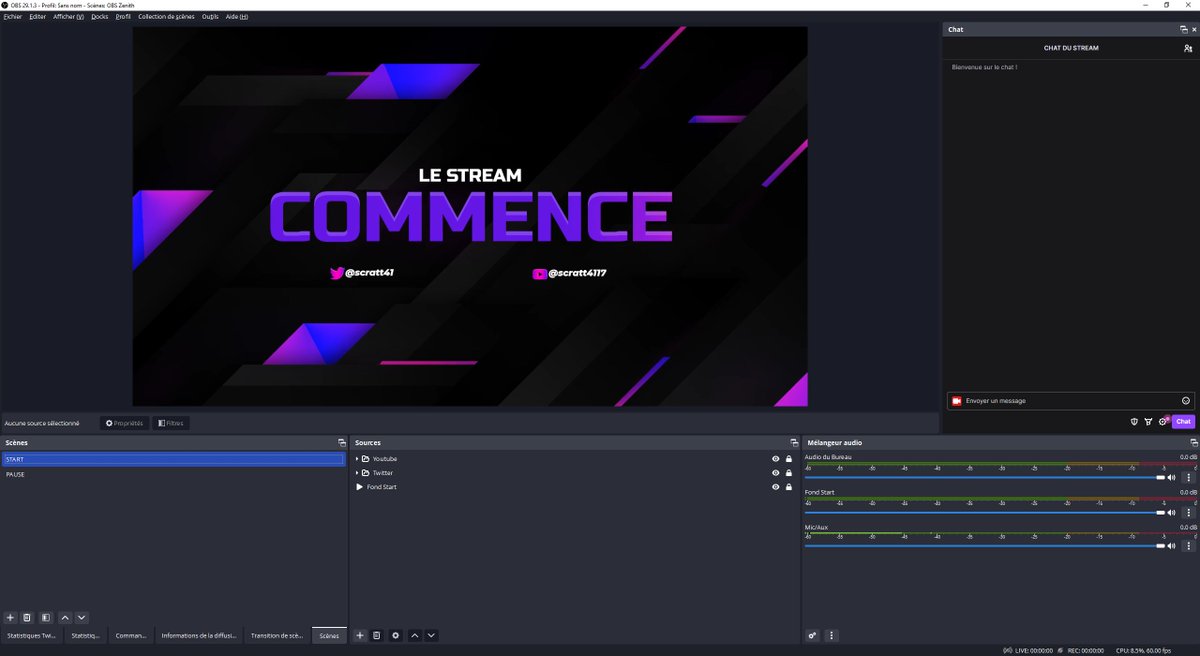Open the Aide menu

tap(237, 17)
